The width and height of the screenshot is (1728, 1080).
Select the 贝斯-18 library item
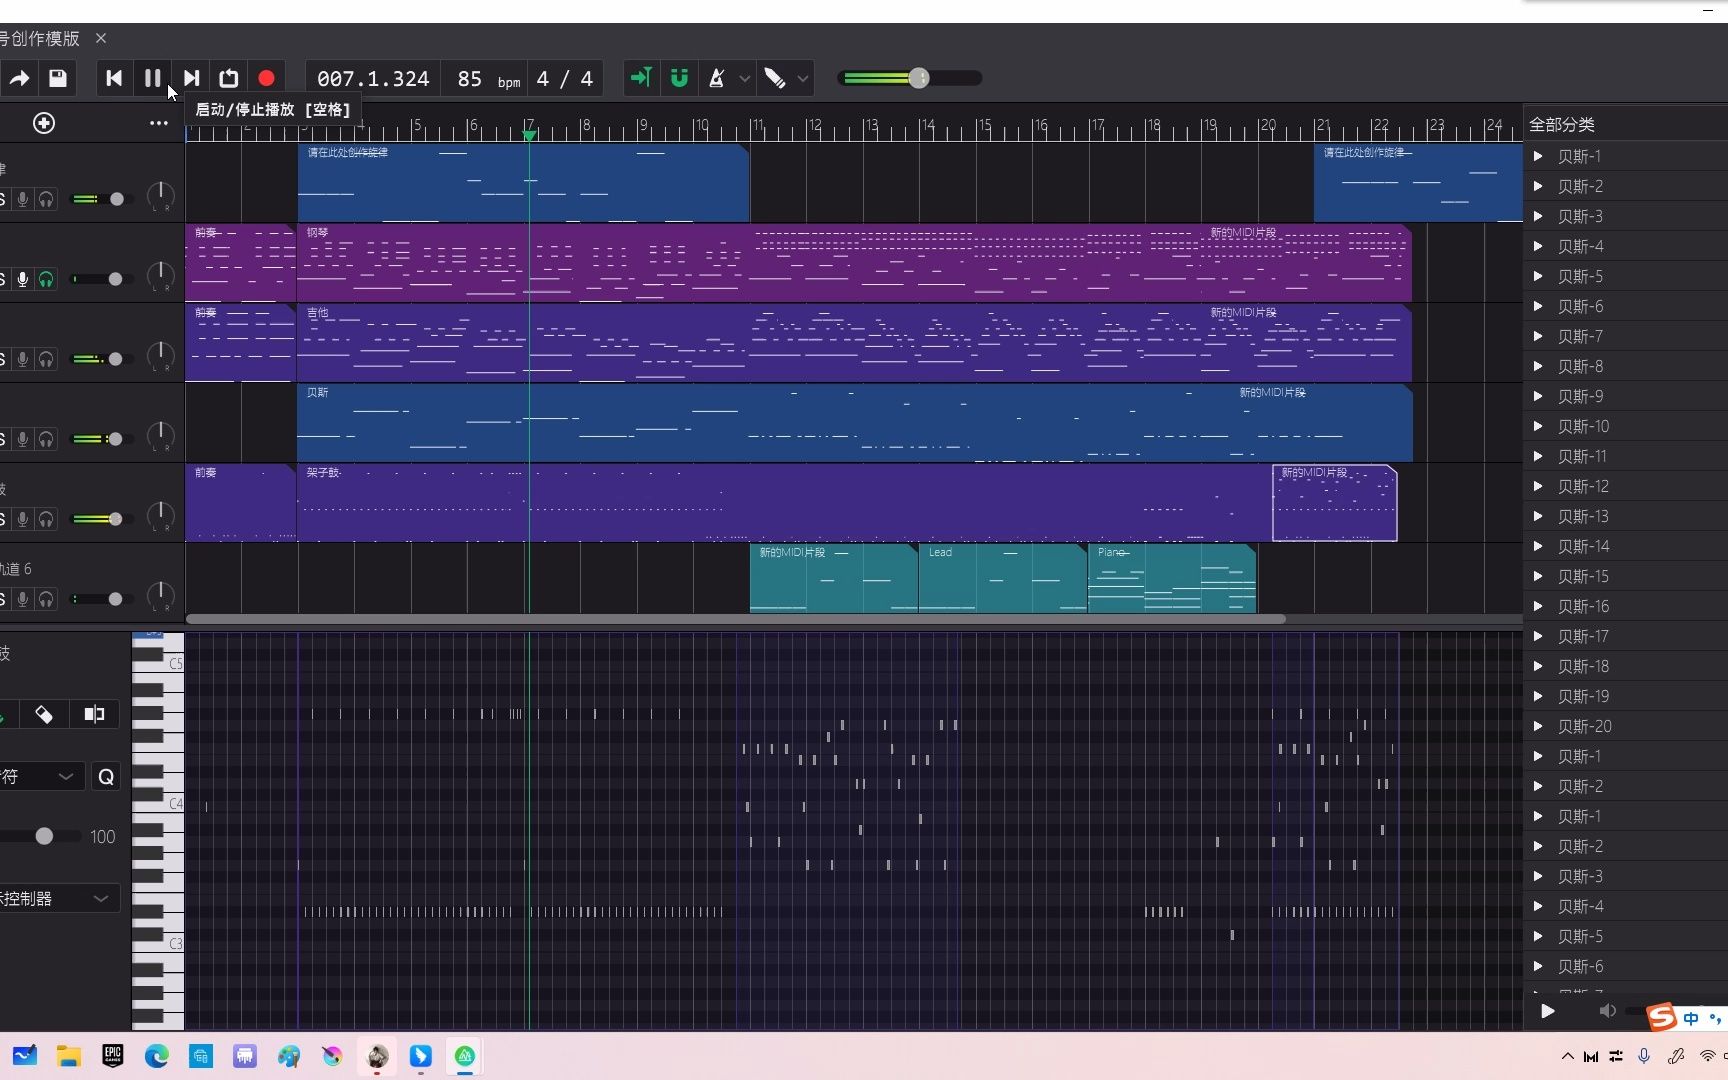[1583, 666]
